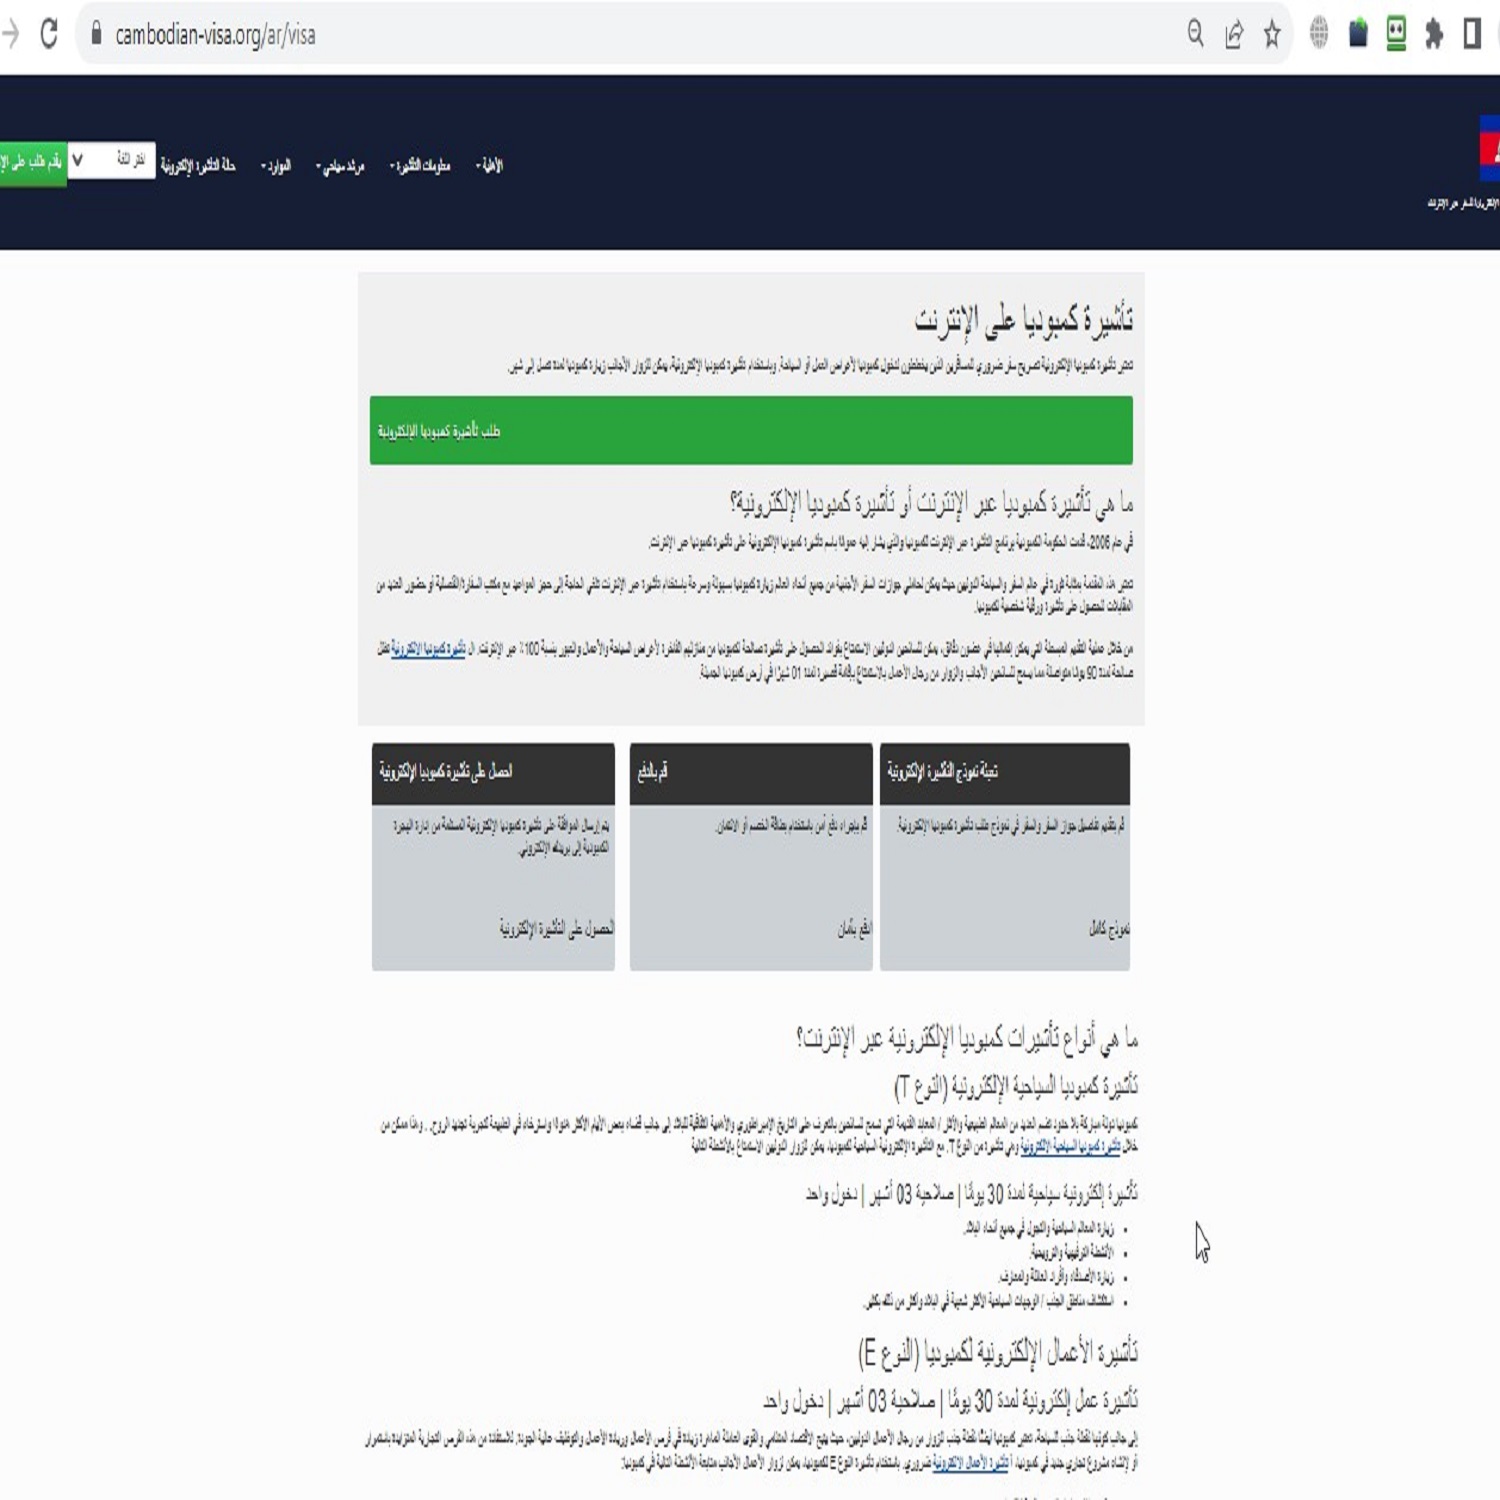Expand the 'الموارد' navigation menu
This screenshot has height=1500, width=1500.
coord(276,166)
